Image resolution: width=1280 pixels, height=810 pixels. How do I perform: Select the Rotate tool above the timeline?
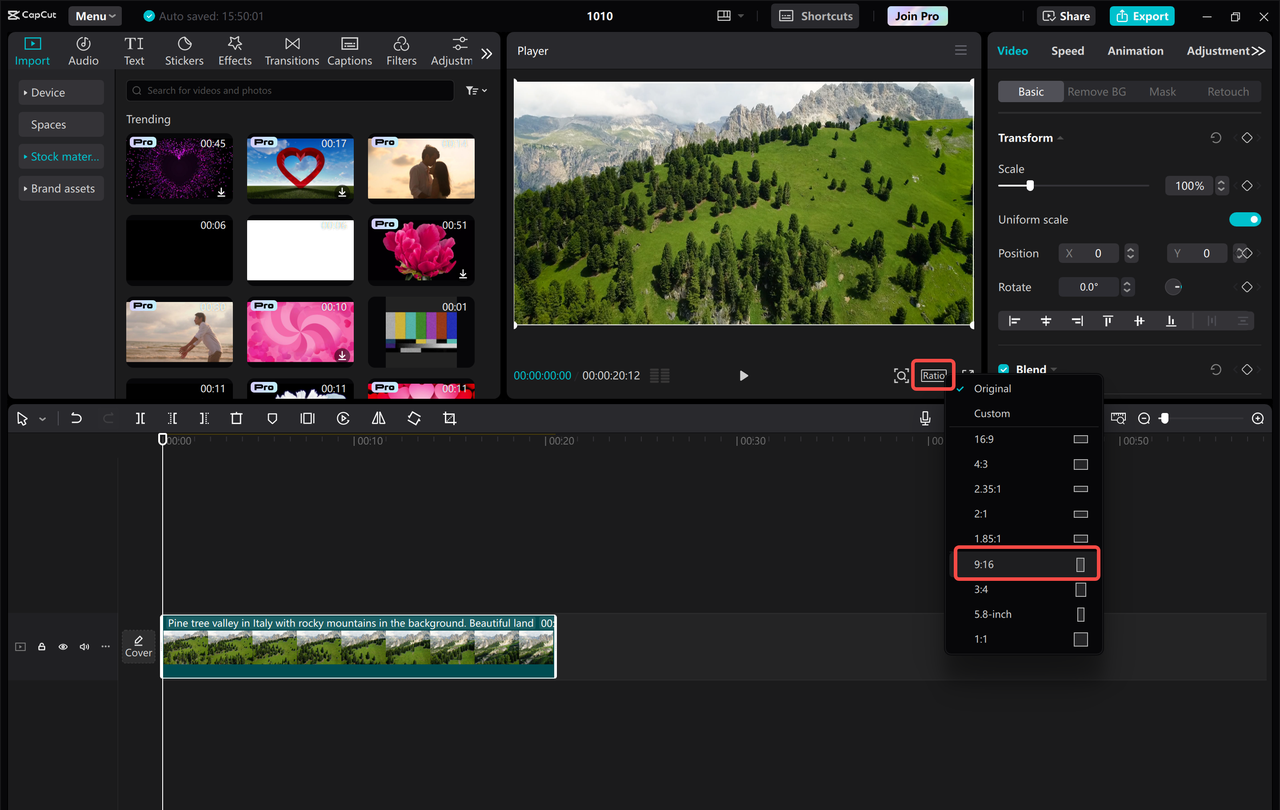pyautogui.click(x=414, y=418)
